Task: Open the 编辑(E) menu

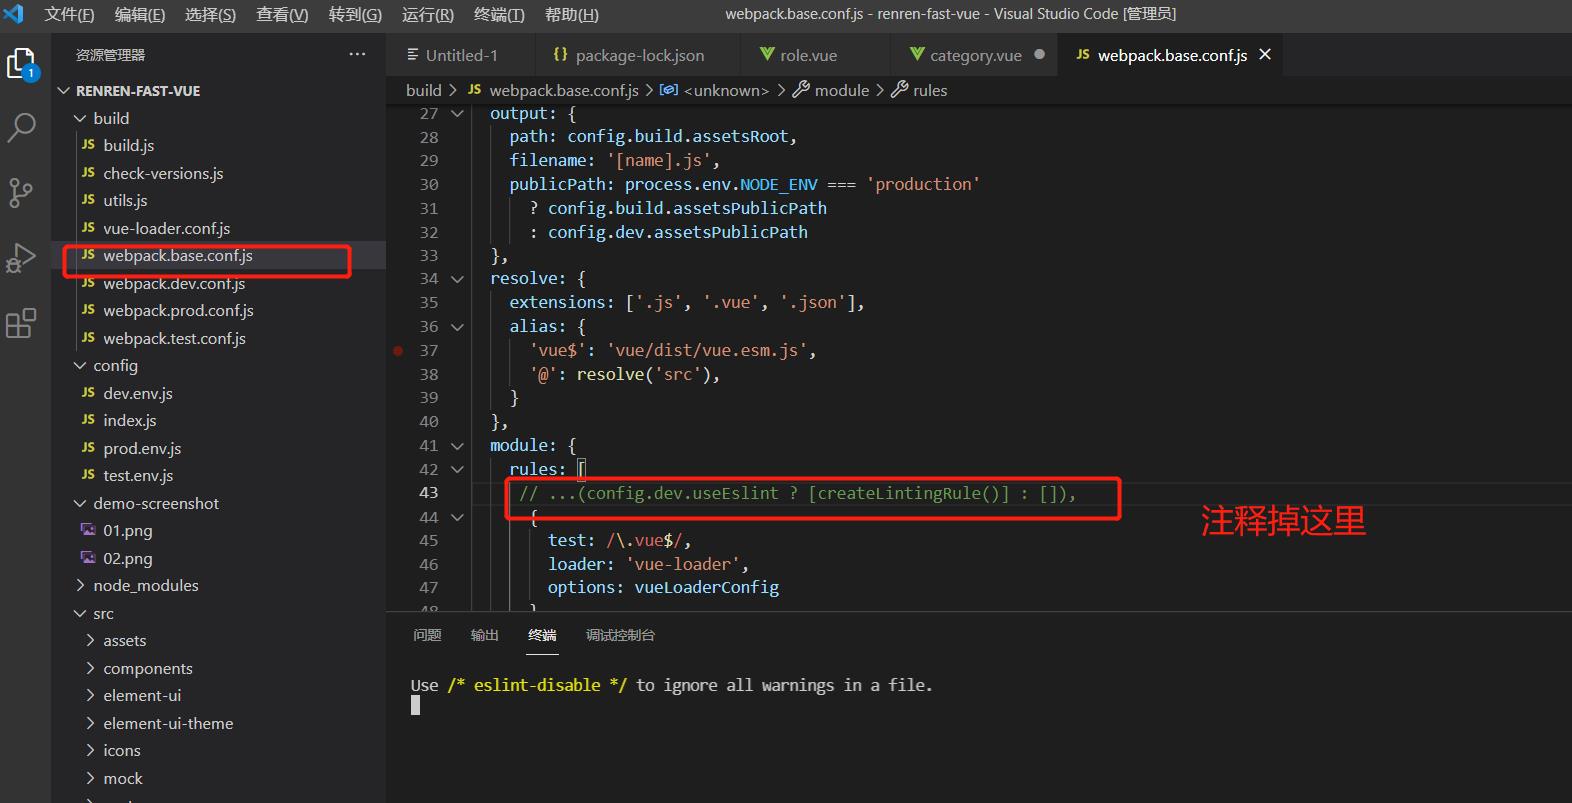Action: click(x=140, y=15)
